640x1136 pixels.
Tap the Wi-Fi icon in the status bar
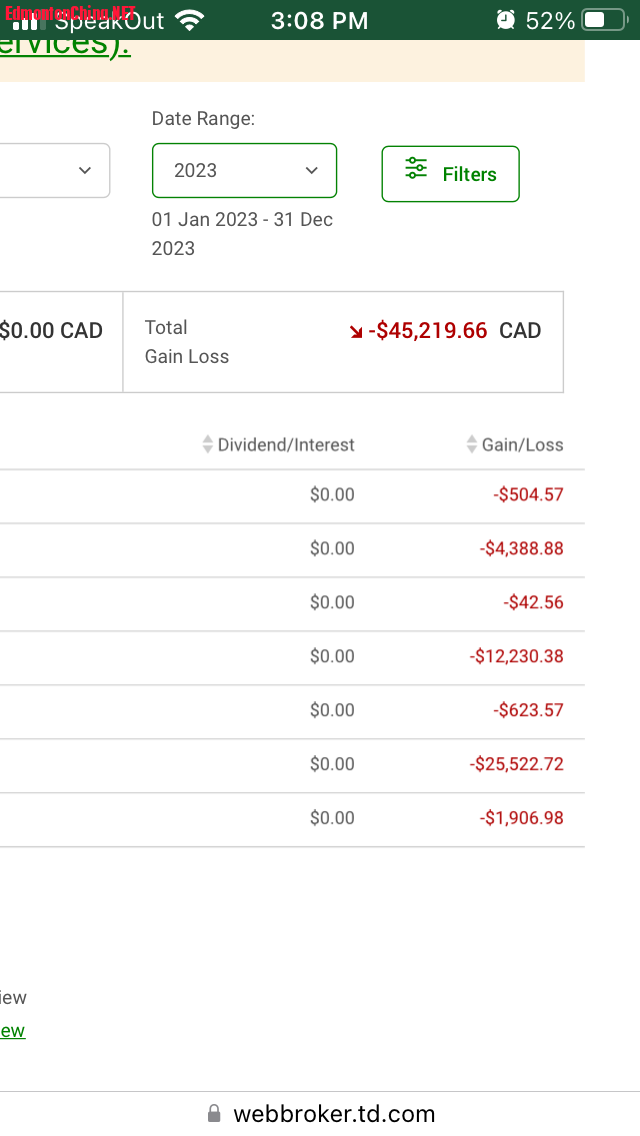point(190,20)
